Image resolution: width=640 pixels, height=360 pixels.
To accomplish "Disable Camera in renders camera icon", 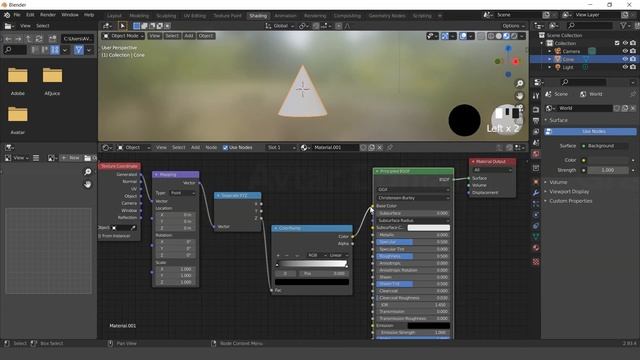I will (633, 51).
